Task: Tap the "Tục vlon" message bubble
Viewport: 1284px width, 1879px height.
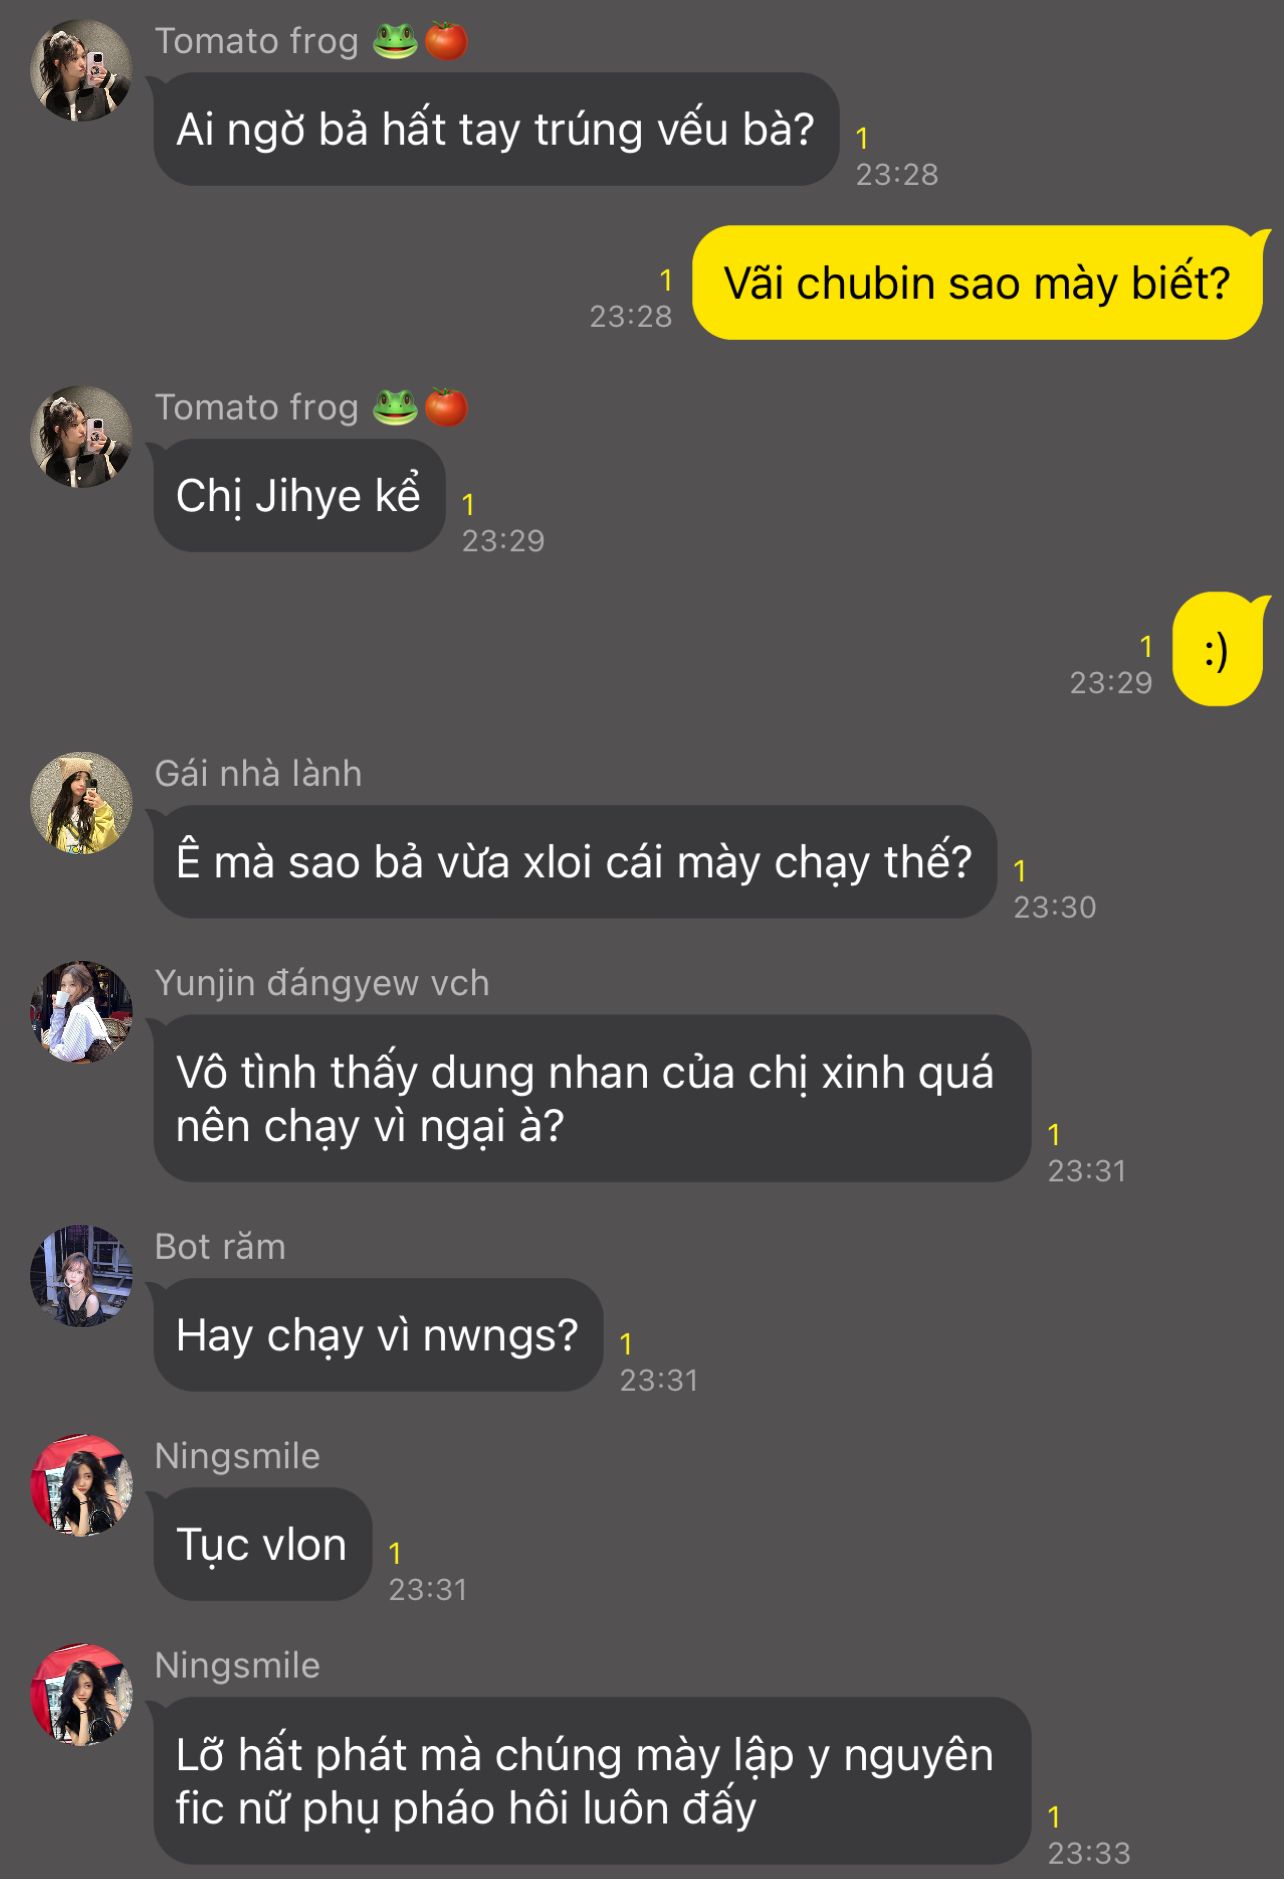Action: (x=263, y=1544)
